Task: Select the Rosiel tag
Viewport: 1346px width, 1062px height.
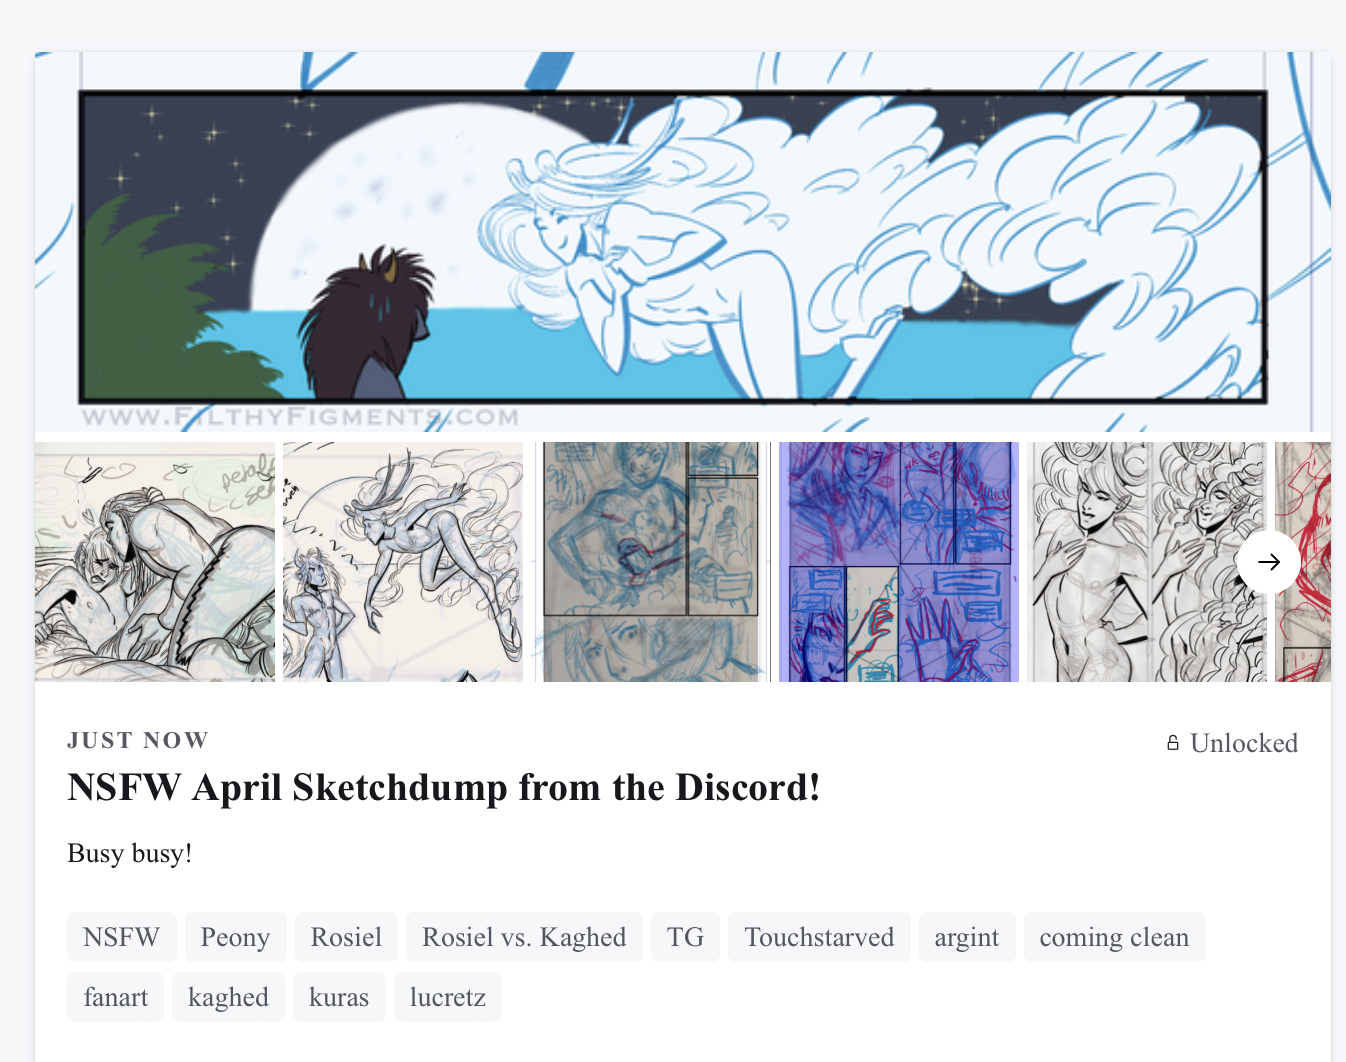Action: click(x=346, y=937)
